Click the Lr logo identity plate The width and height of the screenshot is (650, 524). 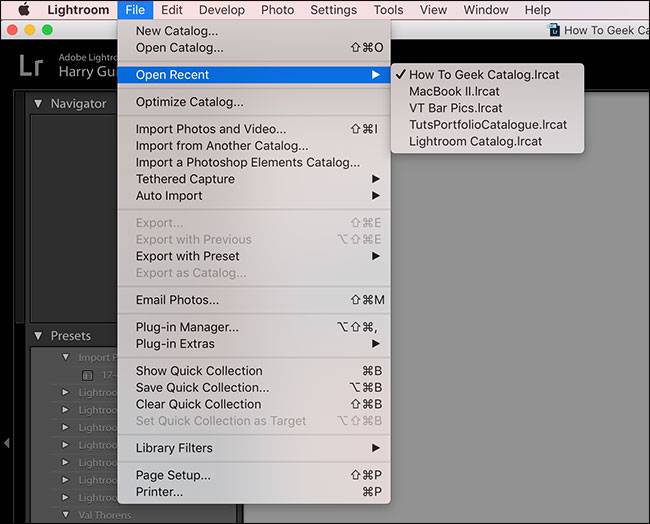tap(31, 66)
